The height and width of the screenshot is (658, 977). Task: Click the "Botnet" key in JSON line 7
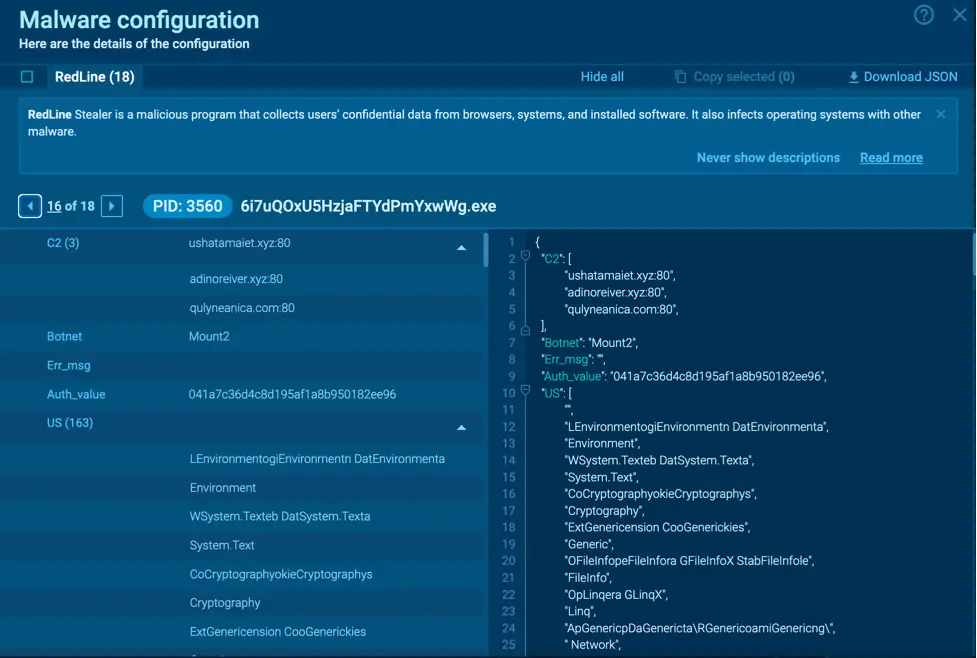click(x=562, y=343)
